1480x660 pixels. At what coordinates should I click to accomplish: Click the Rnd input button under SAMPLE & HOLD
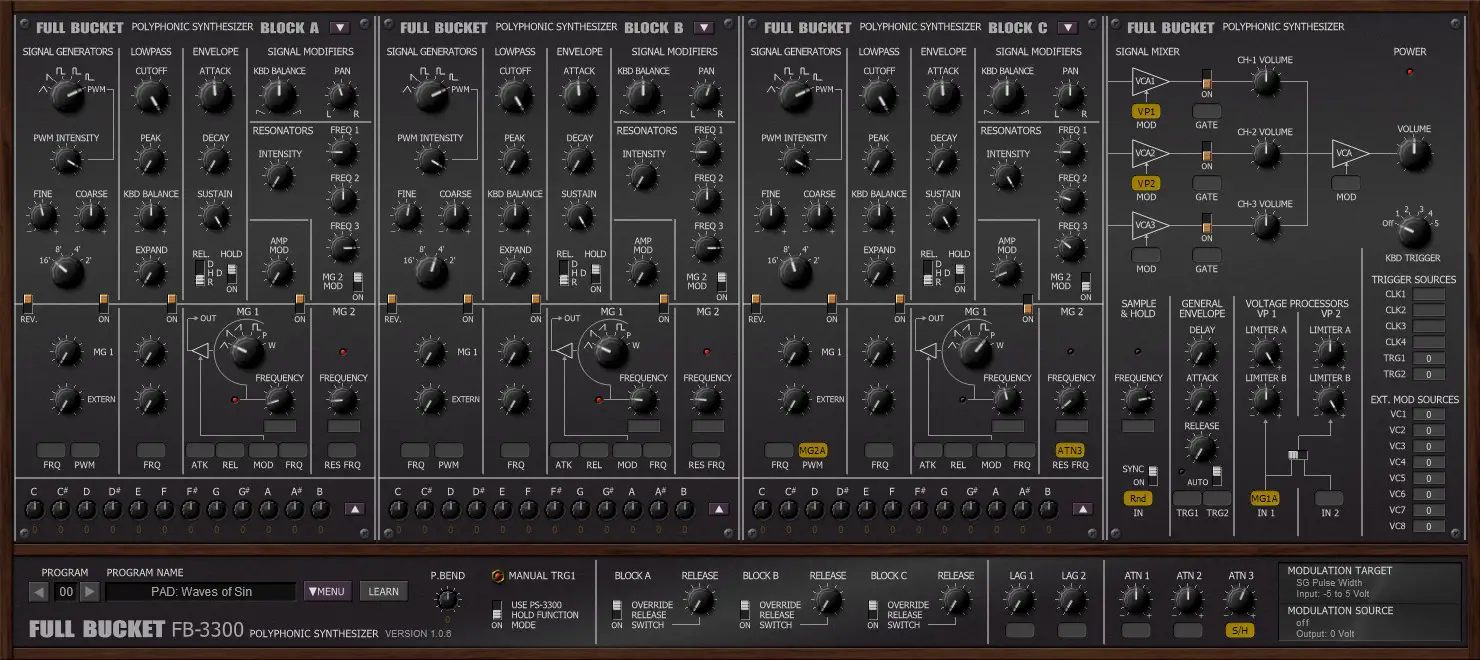pos(1136,497)
